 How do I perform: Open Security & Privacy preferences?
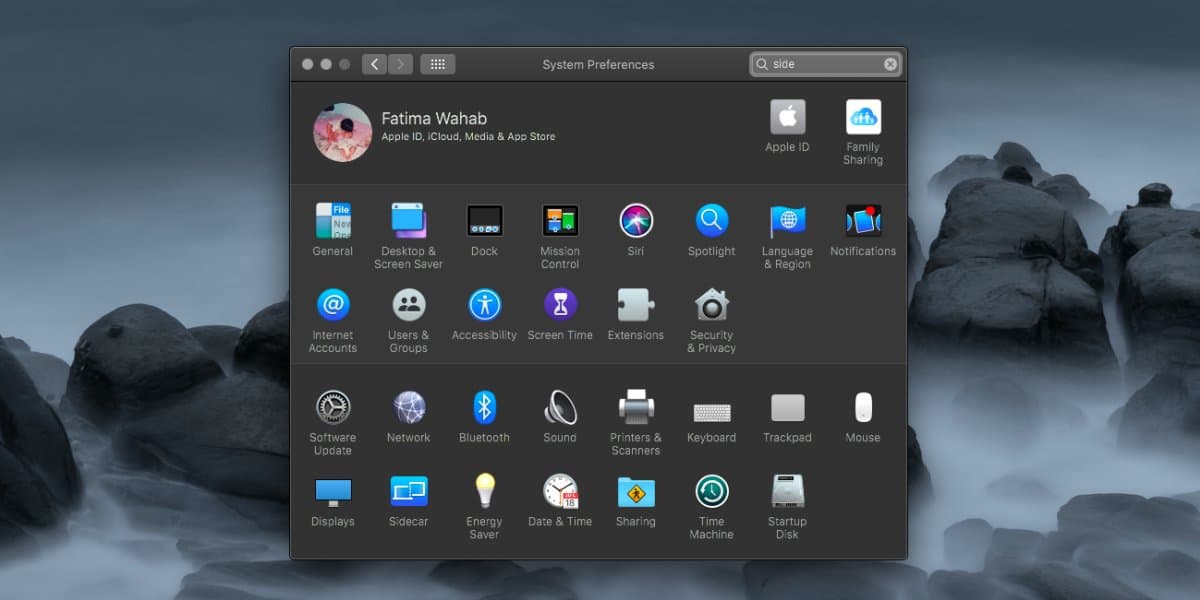[711, 305]
